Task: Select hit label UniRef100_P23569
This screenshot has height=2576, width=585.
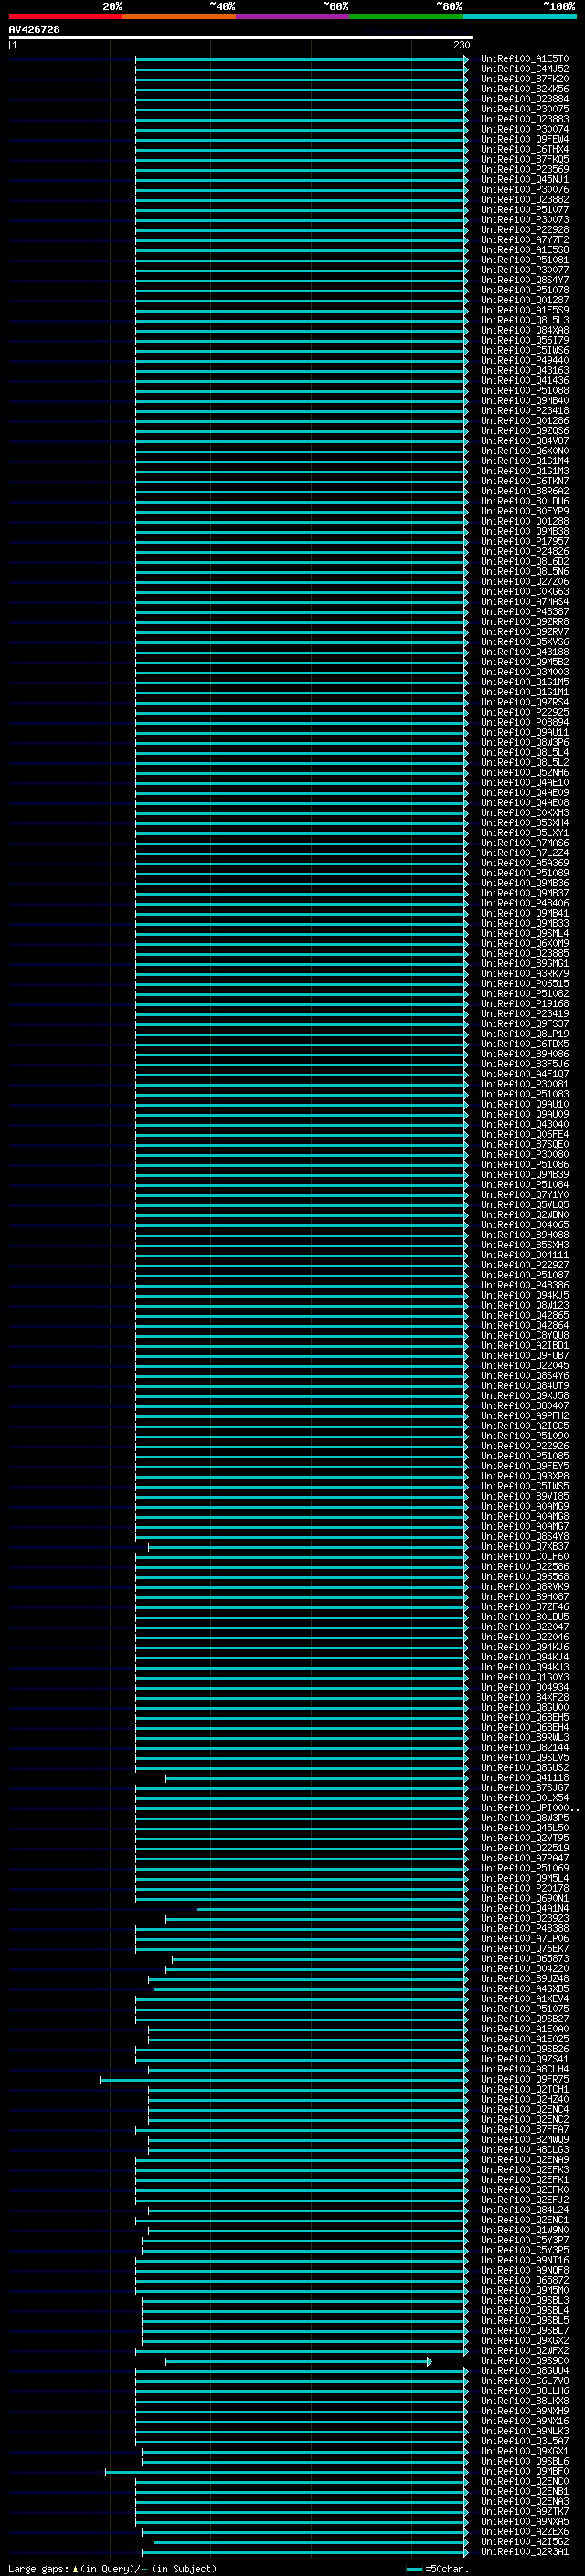Action: tap(524, 169)
